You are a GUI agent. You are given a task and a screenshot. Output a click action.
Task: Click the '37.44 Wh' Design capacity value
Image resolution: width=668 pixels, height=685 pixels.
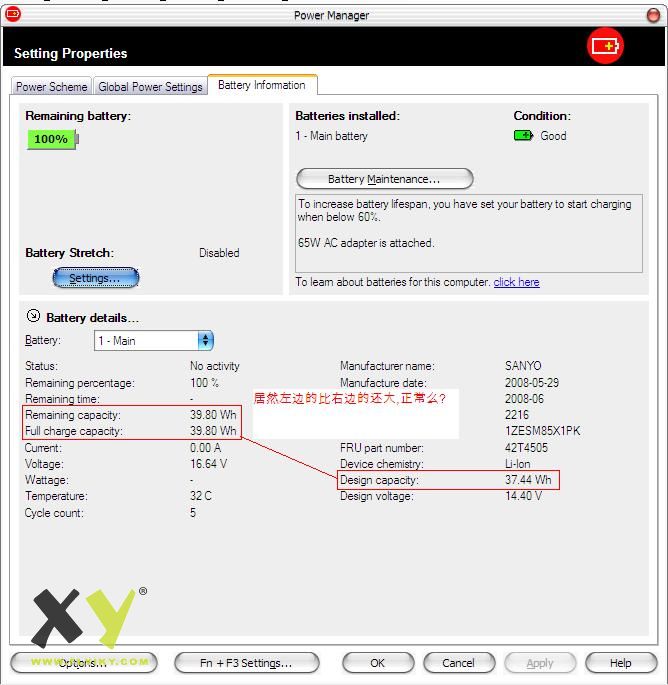[528, 480]
